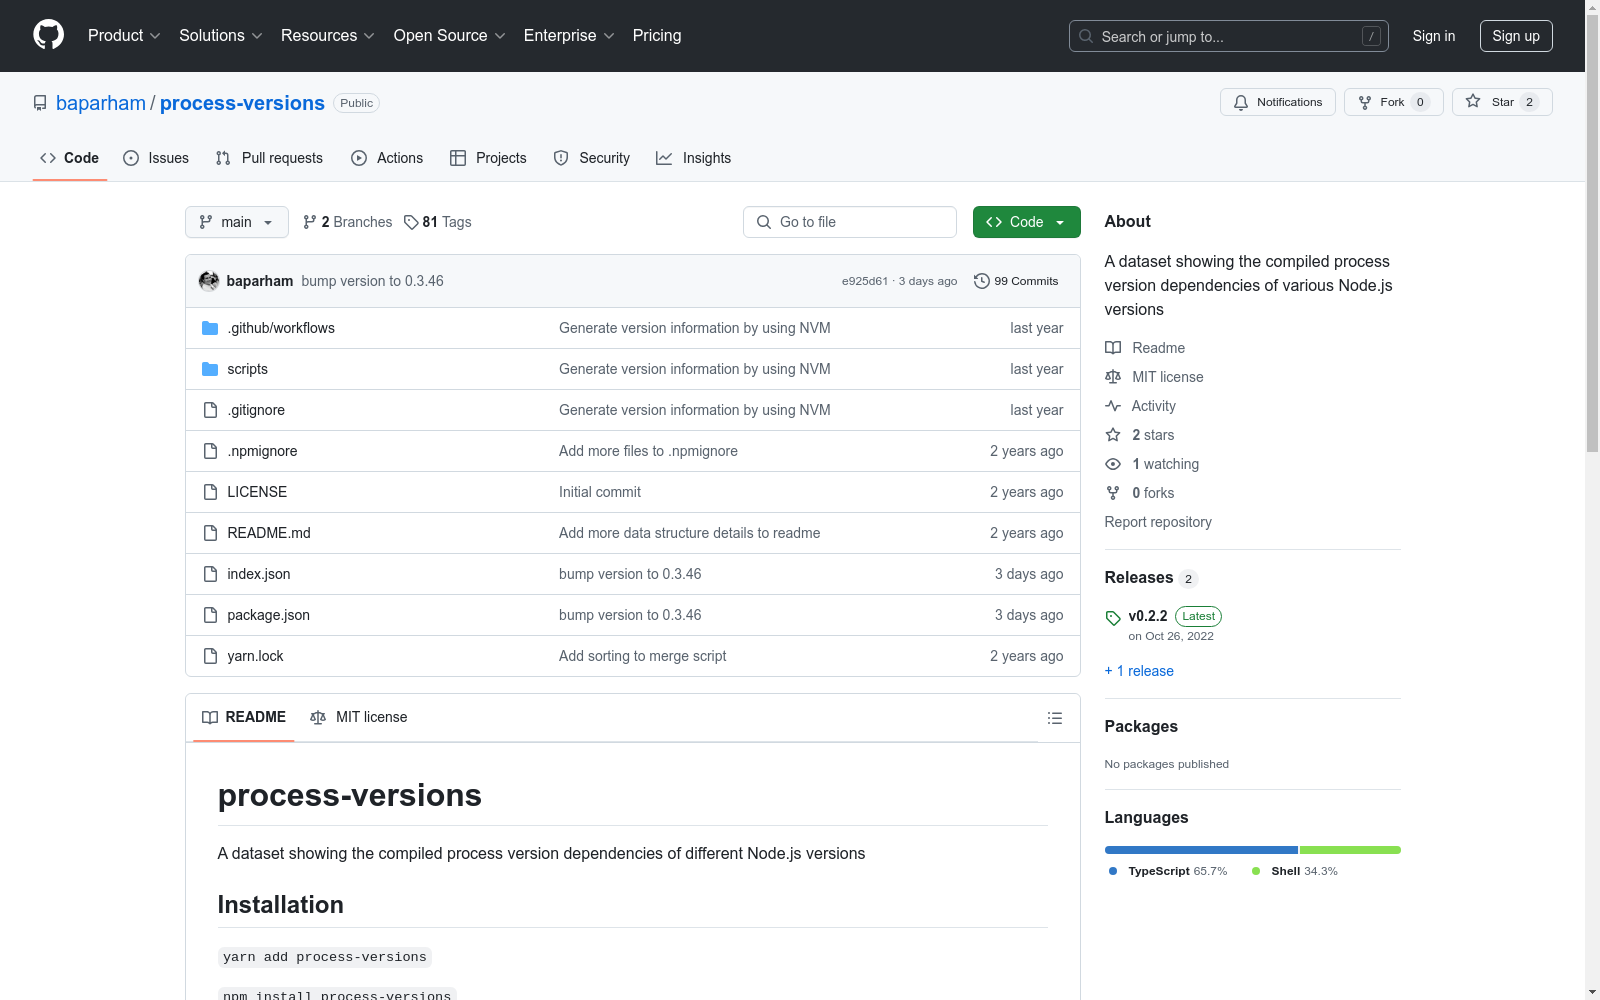Click the Sign in link

point(1434,36)
